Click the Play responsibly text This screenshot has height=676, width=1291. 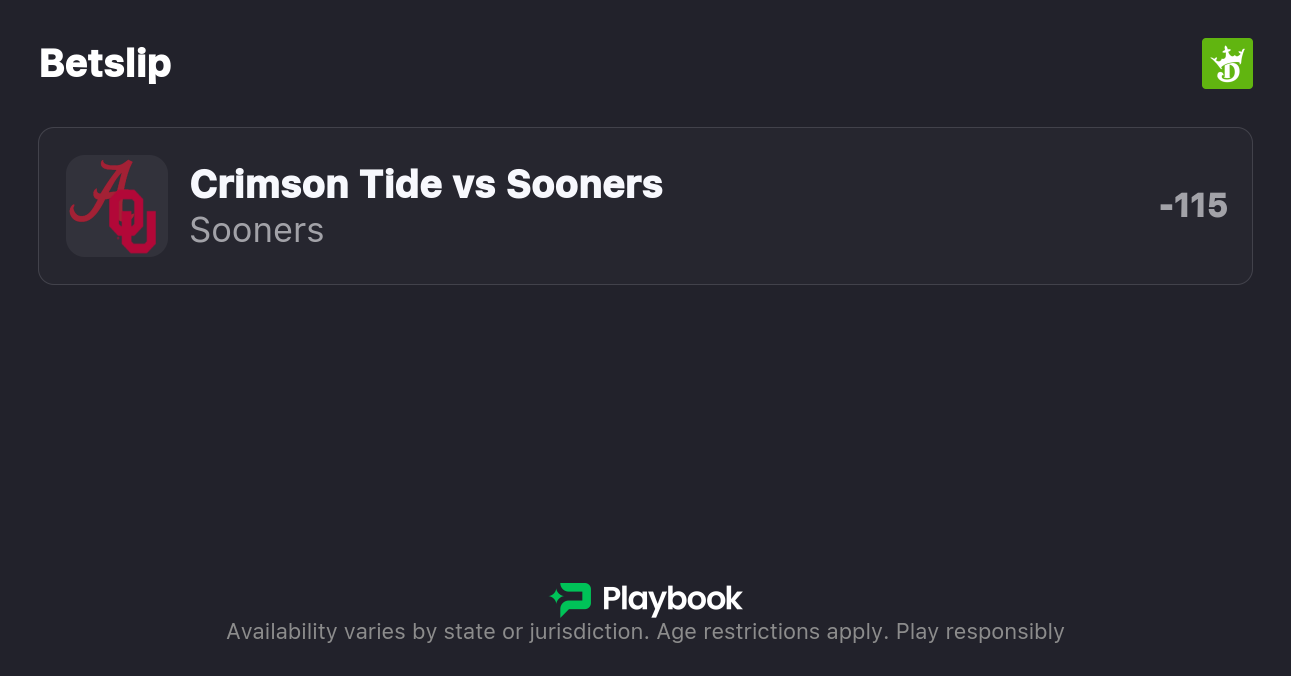pyautogui.click(x=980, y=632)
